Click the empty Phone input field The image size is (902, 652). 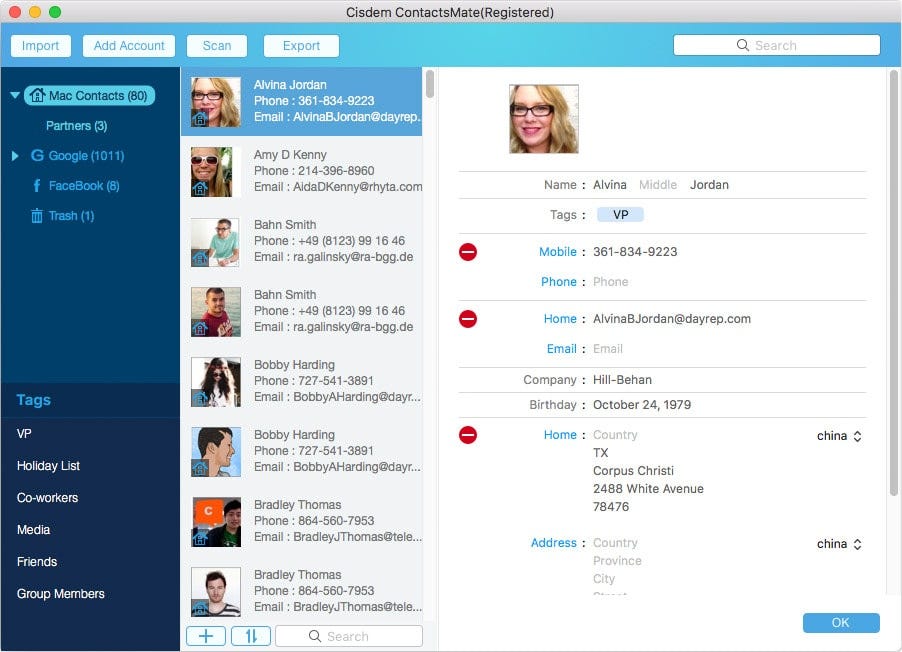point(610,281)
